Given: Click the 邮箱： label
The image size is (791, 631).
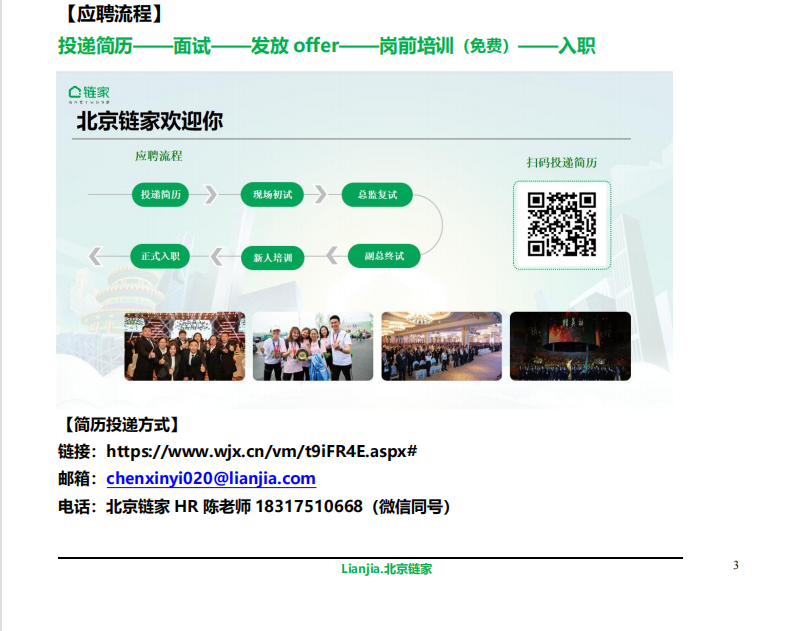Looking at the screenshot, I should (77, 478).
